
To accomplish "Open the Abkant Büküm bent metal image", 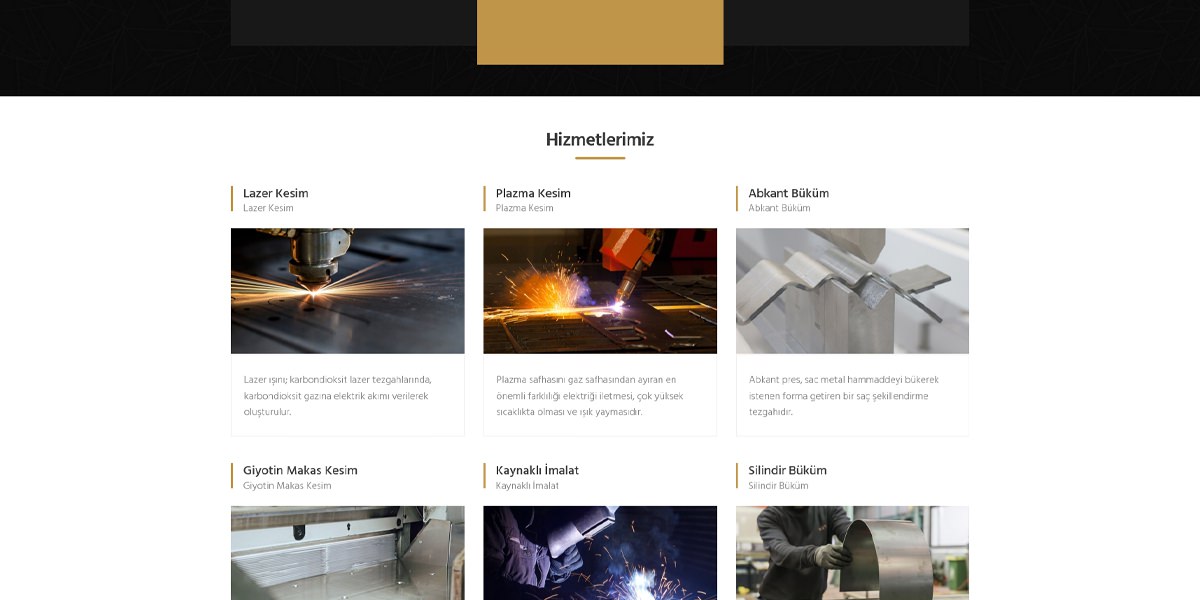I will (852, 291).
